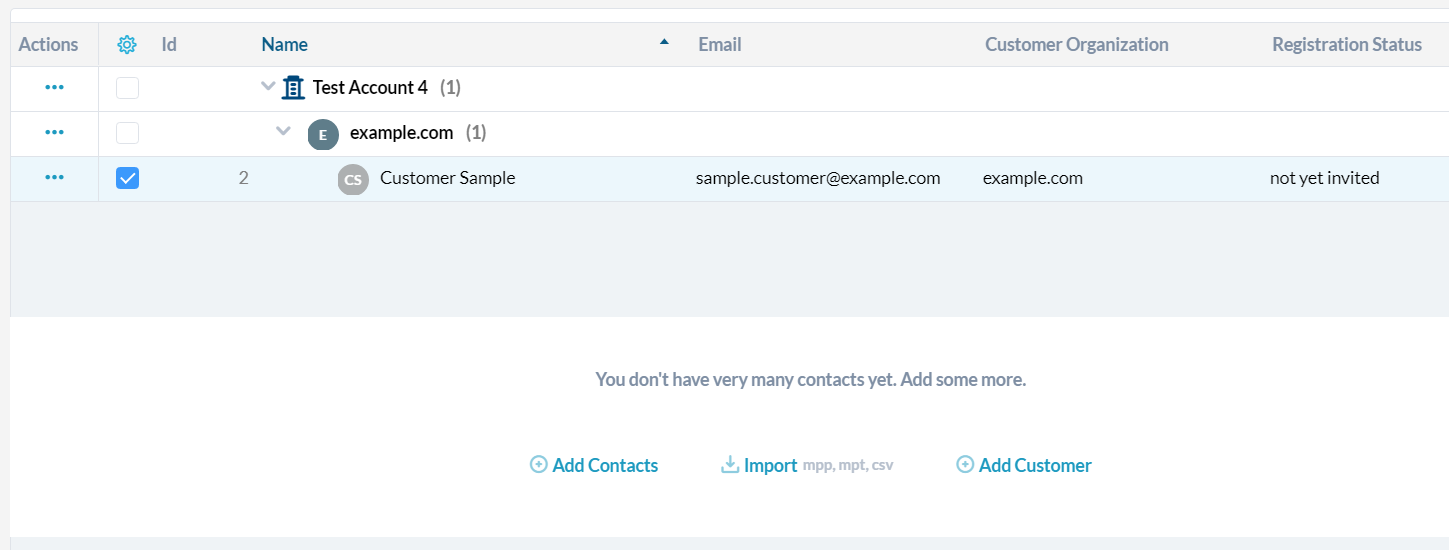Sort by Email column header
Image resolution: width=1449 pixels, height=550 pixels.
(720, 45)
